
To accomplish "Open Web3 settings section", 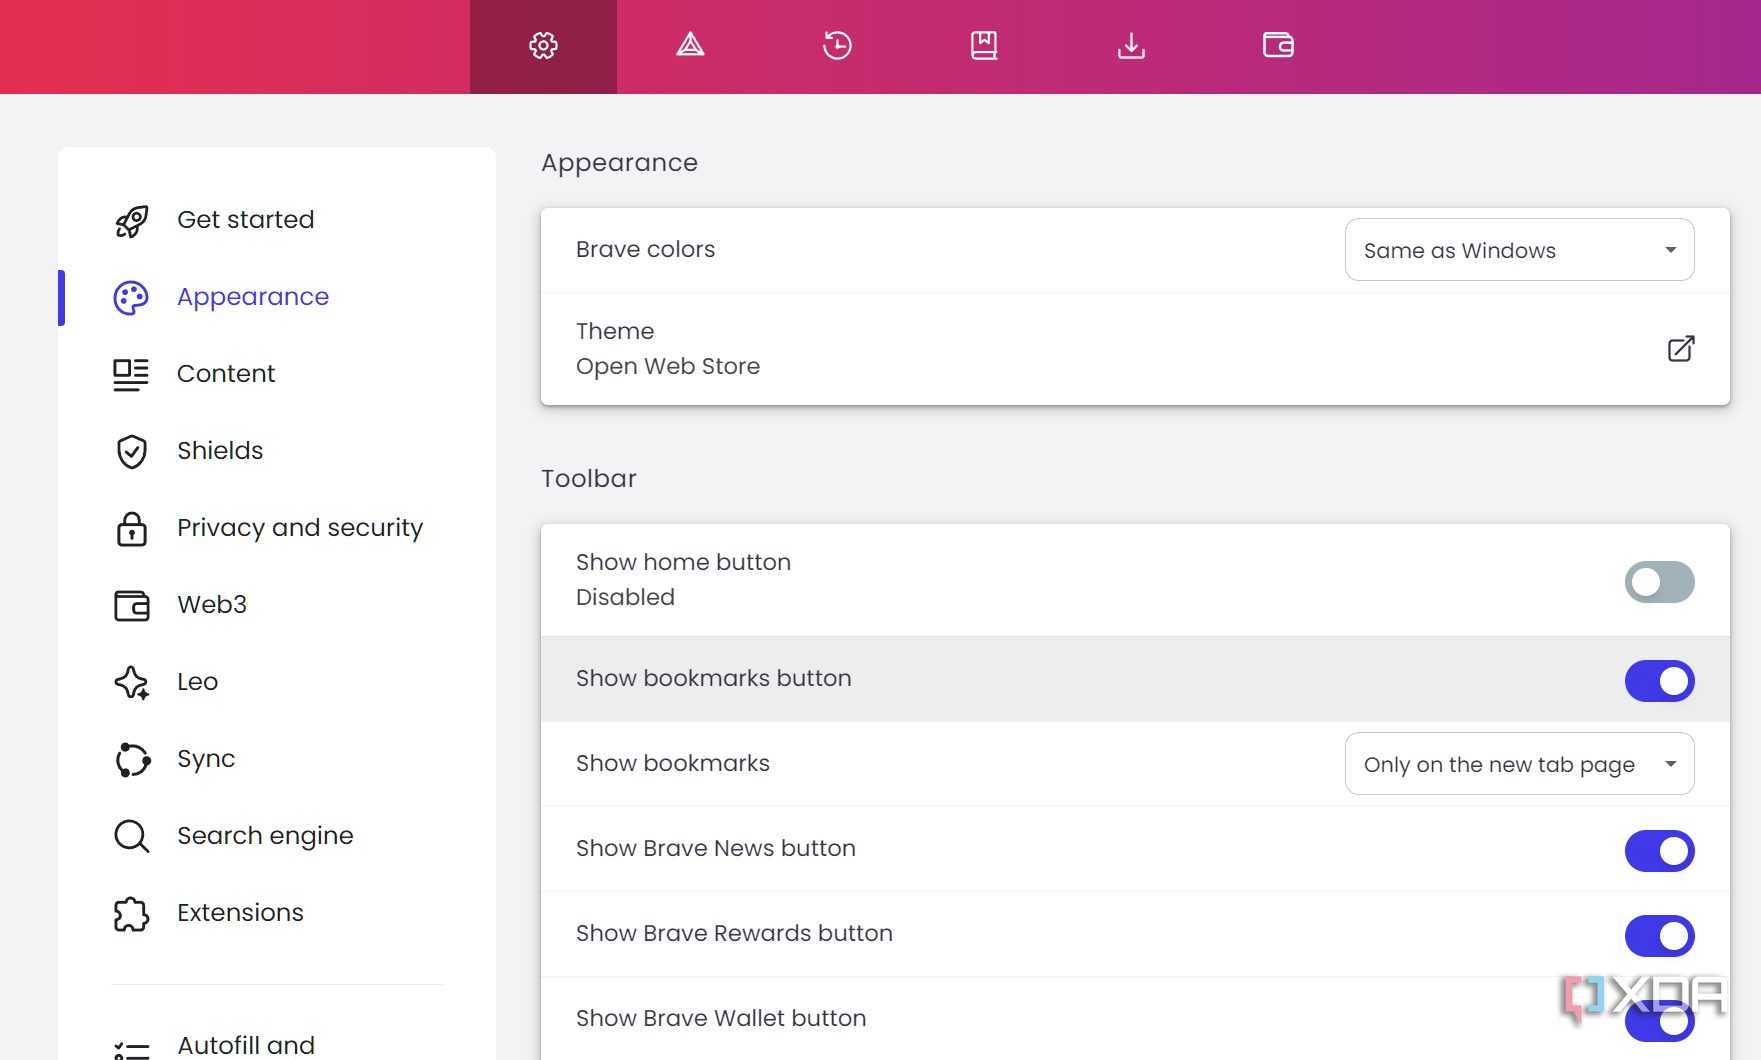I will point(212,605).
